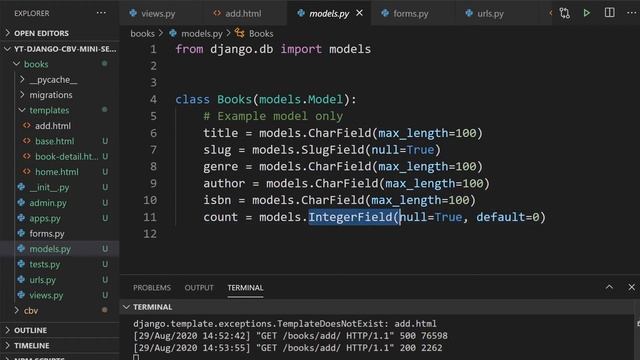Screen dimensions: 640x360
Task: Switch to the views.py tab
Action: click(x=158, y=13)
